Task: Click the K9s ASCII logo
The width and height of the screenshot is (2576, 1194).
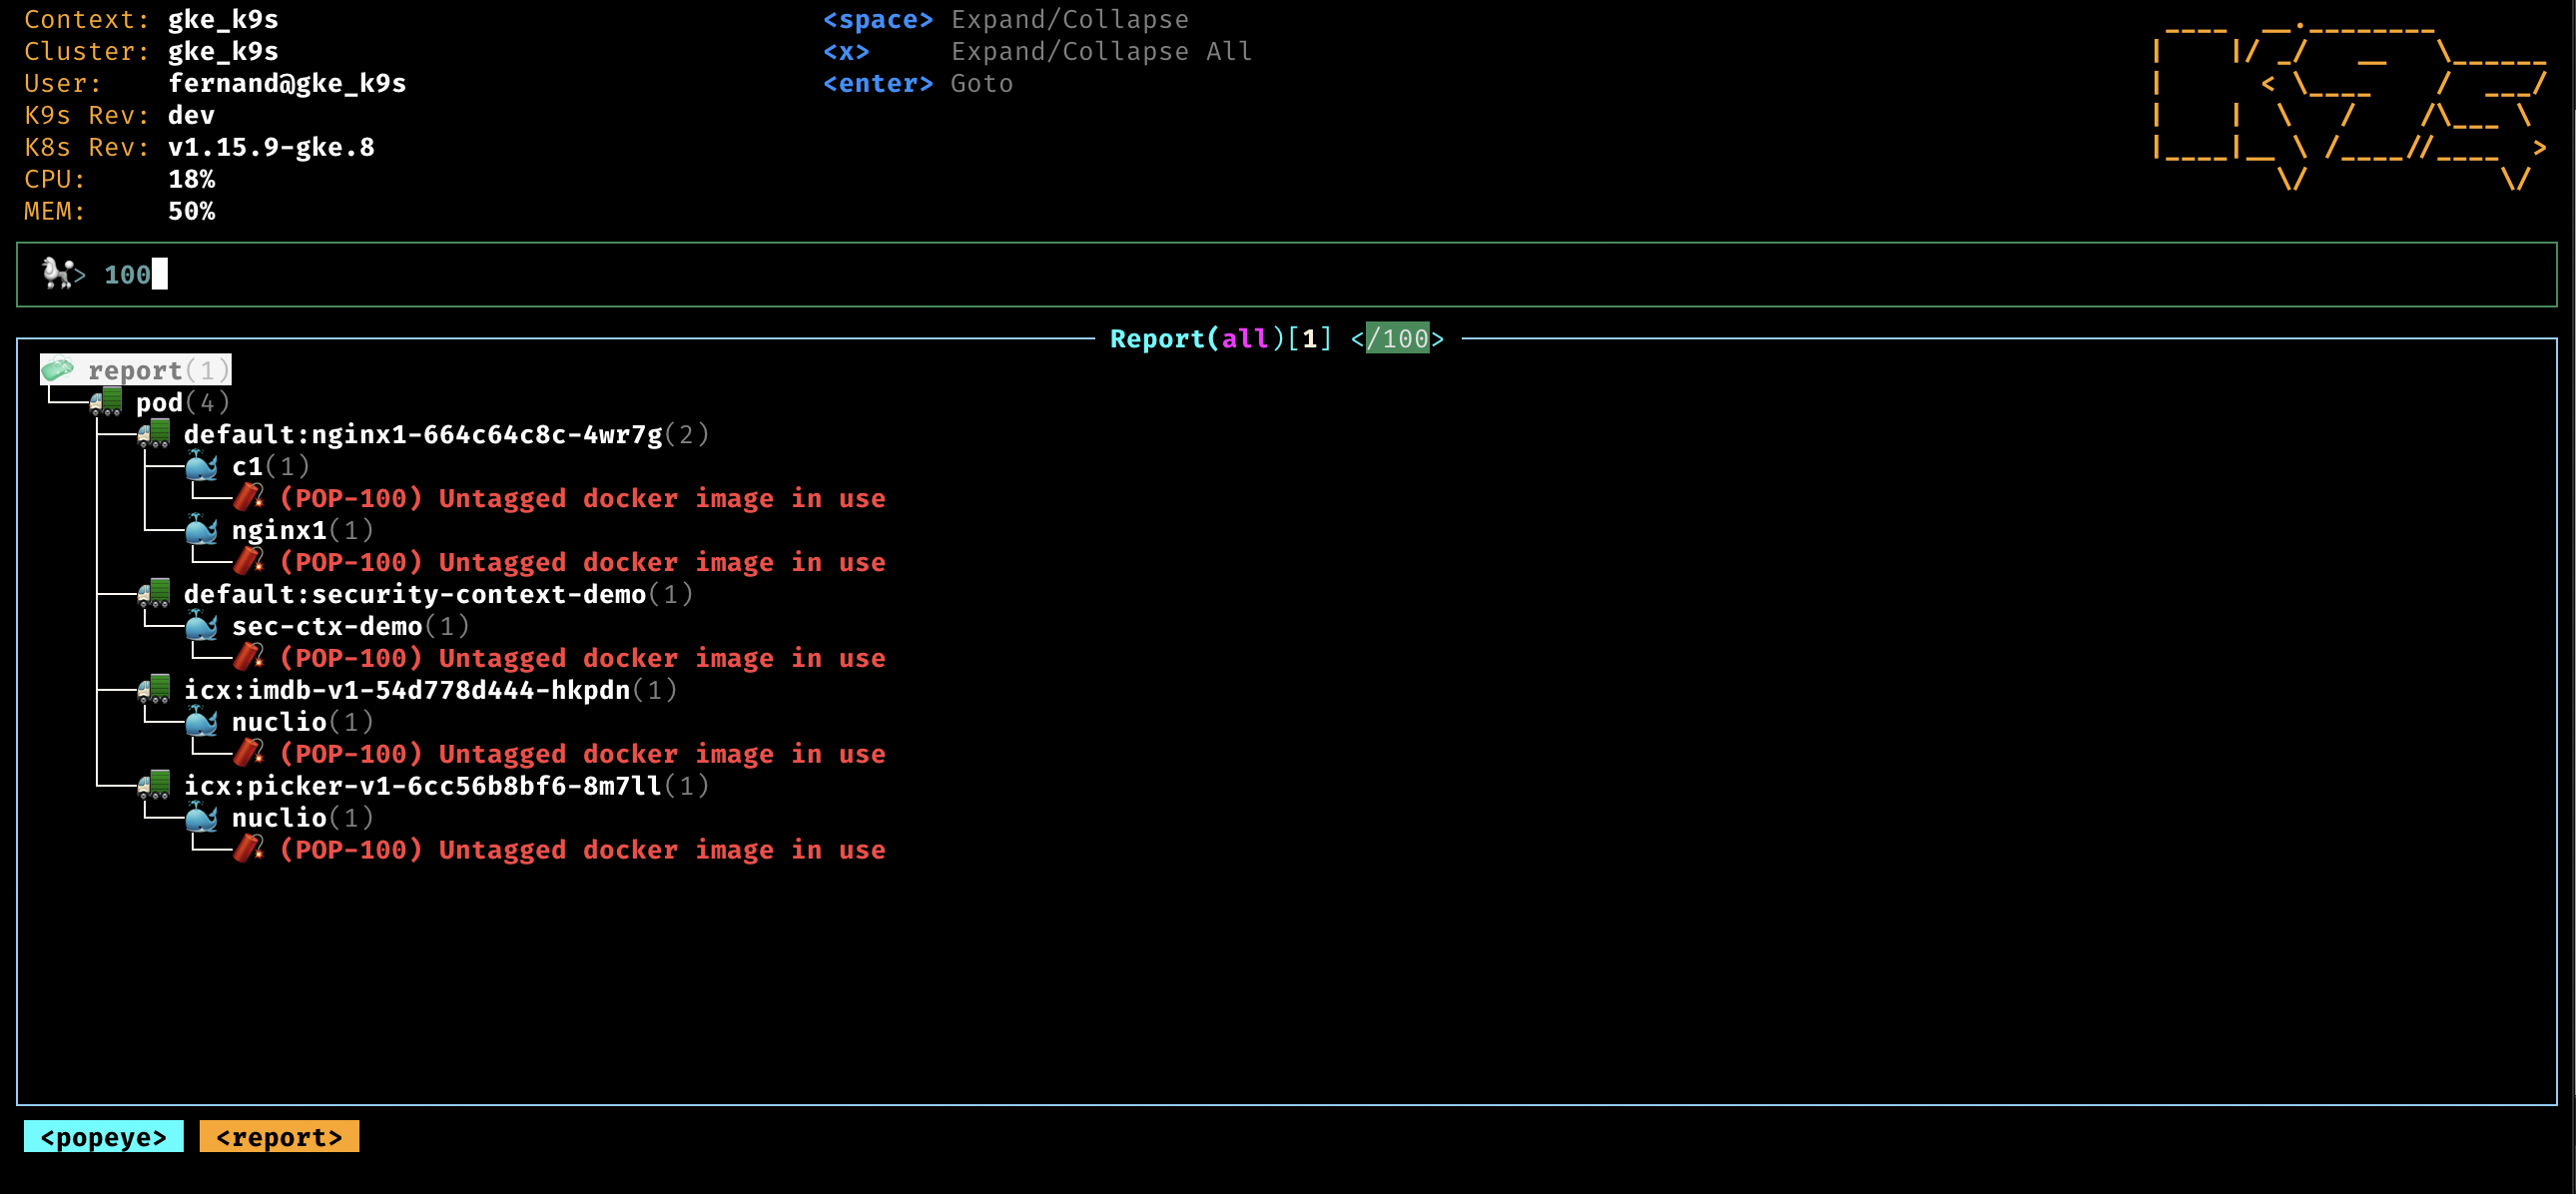Action: tap(2348, 105)
